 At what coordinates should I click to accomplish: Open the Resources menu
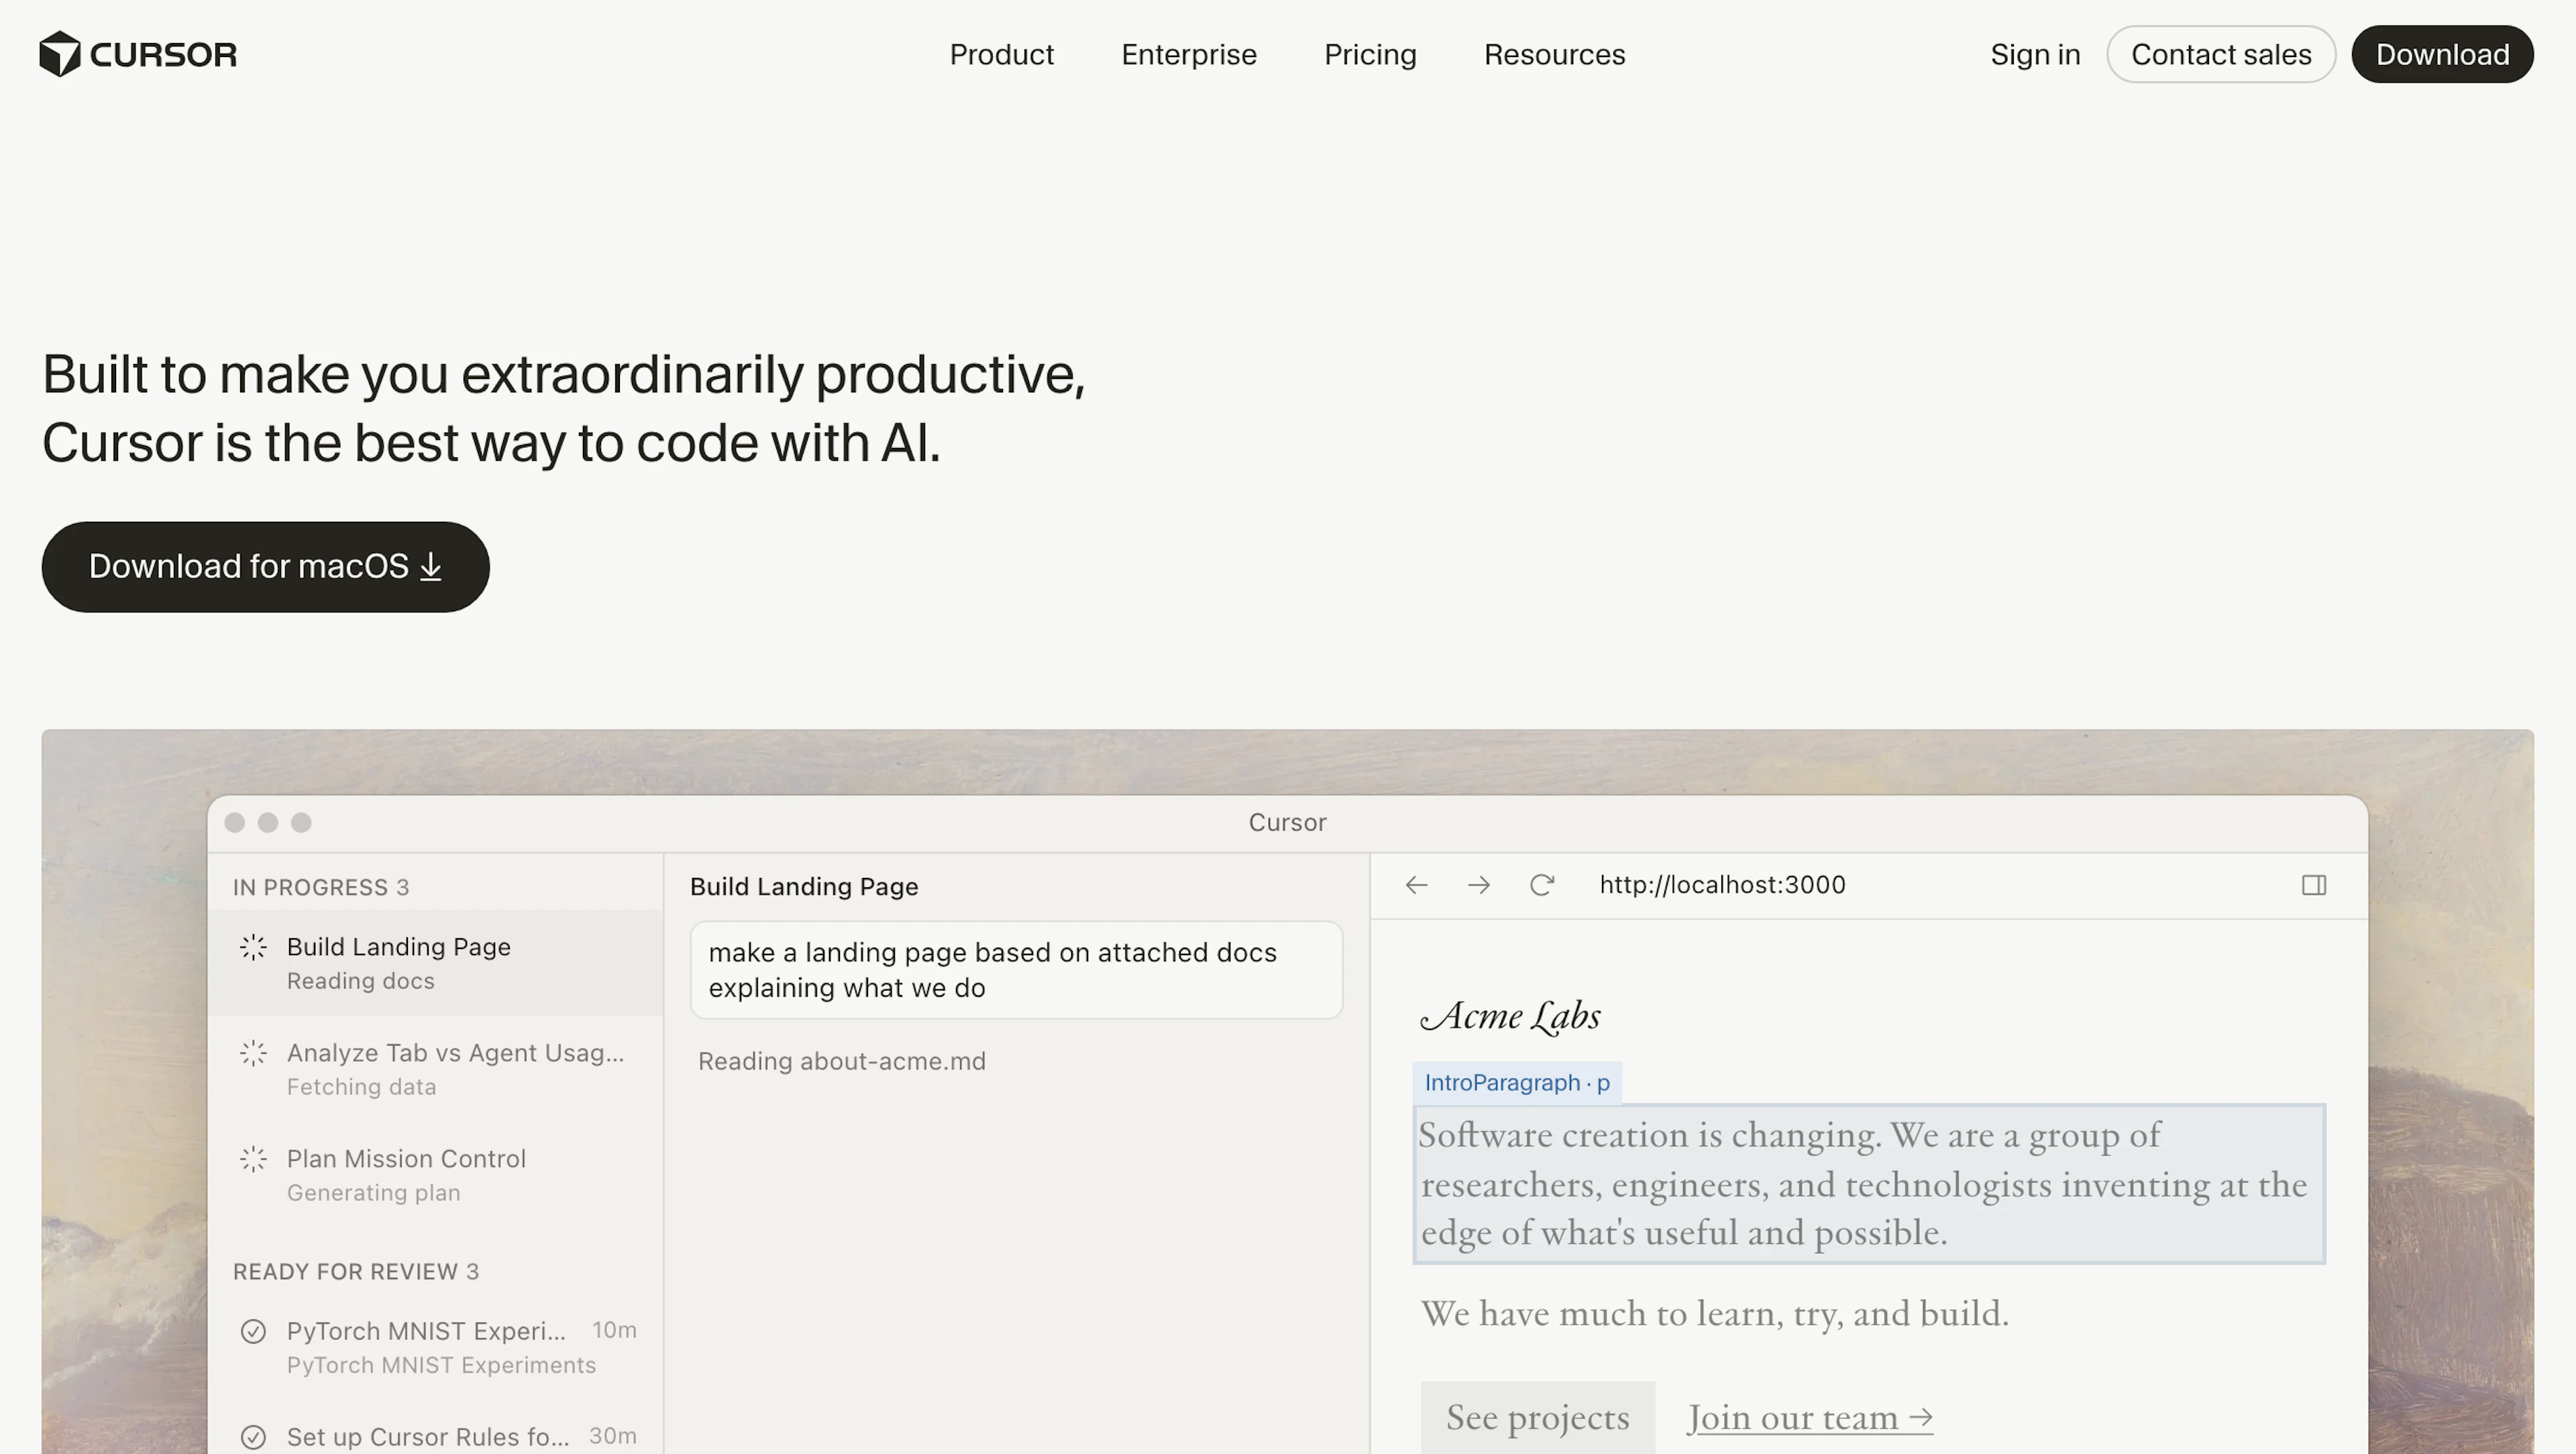pyautogui.click(x=1554, y=54)
